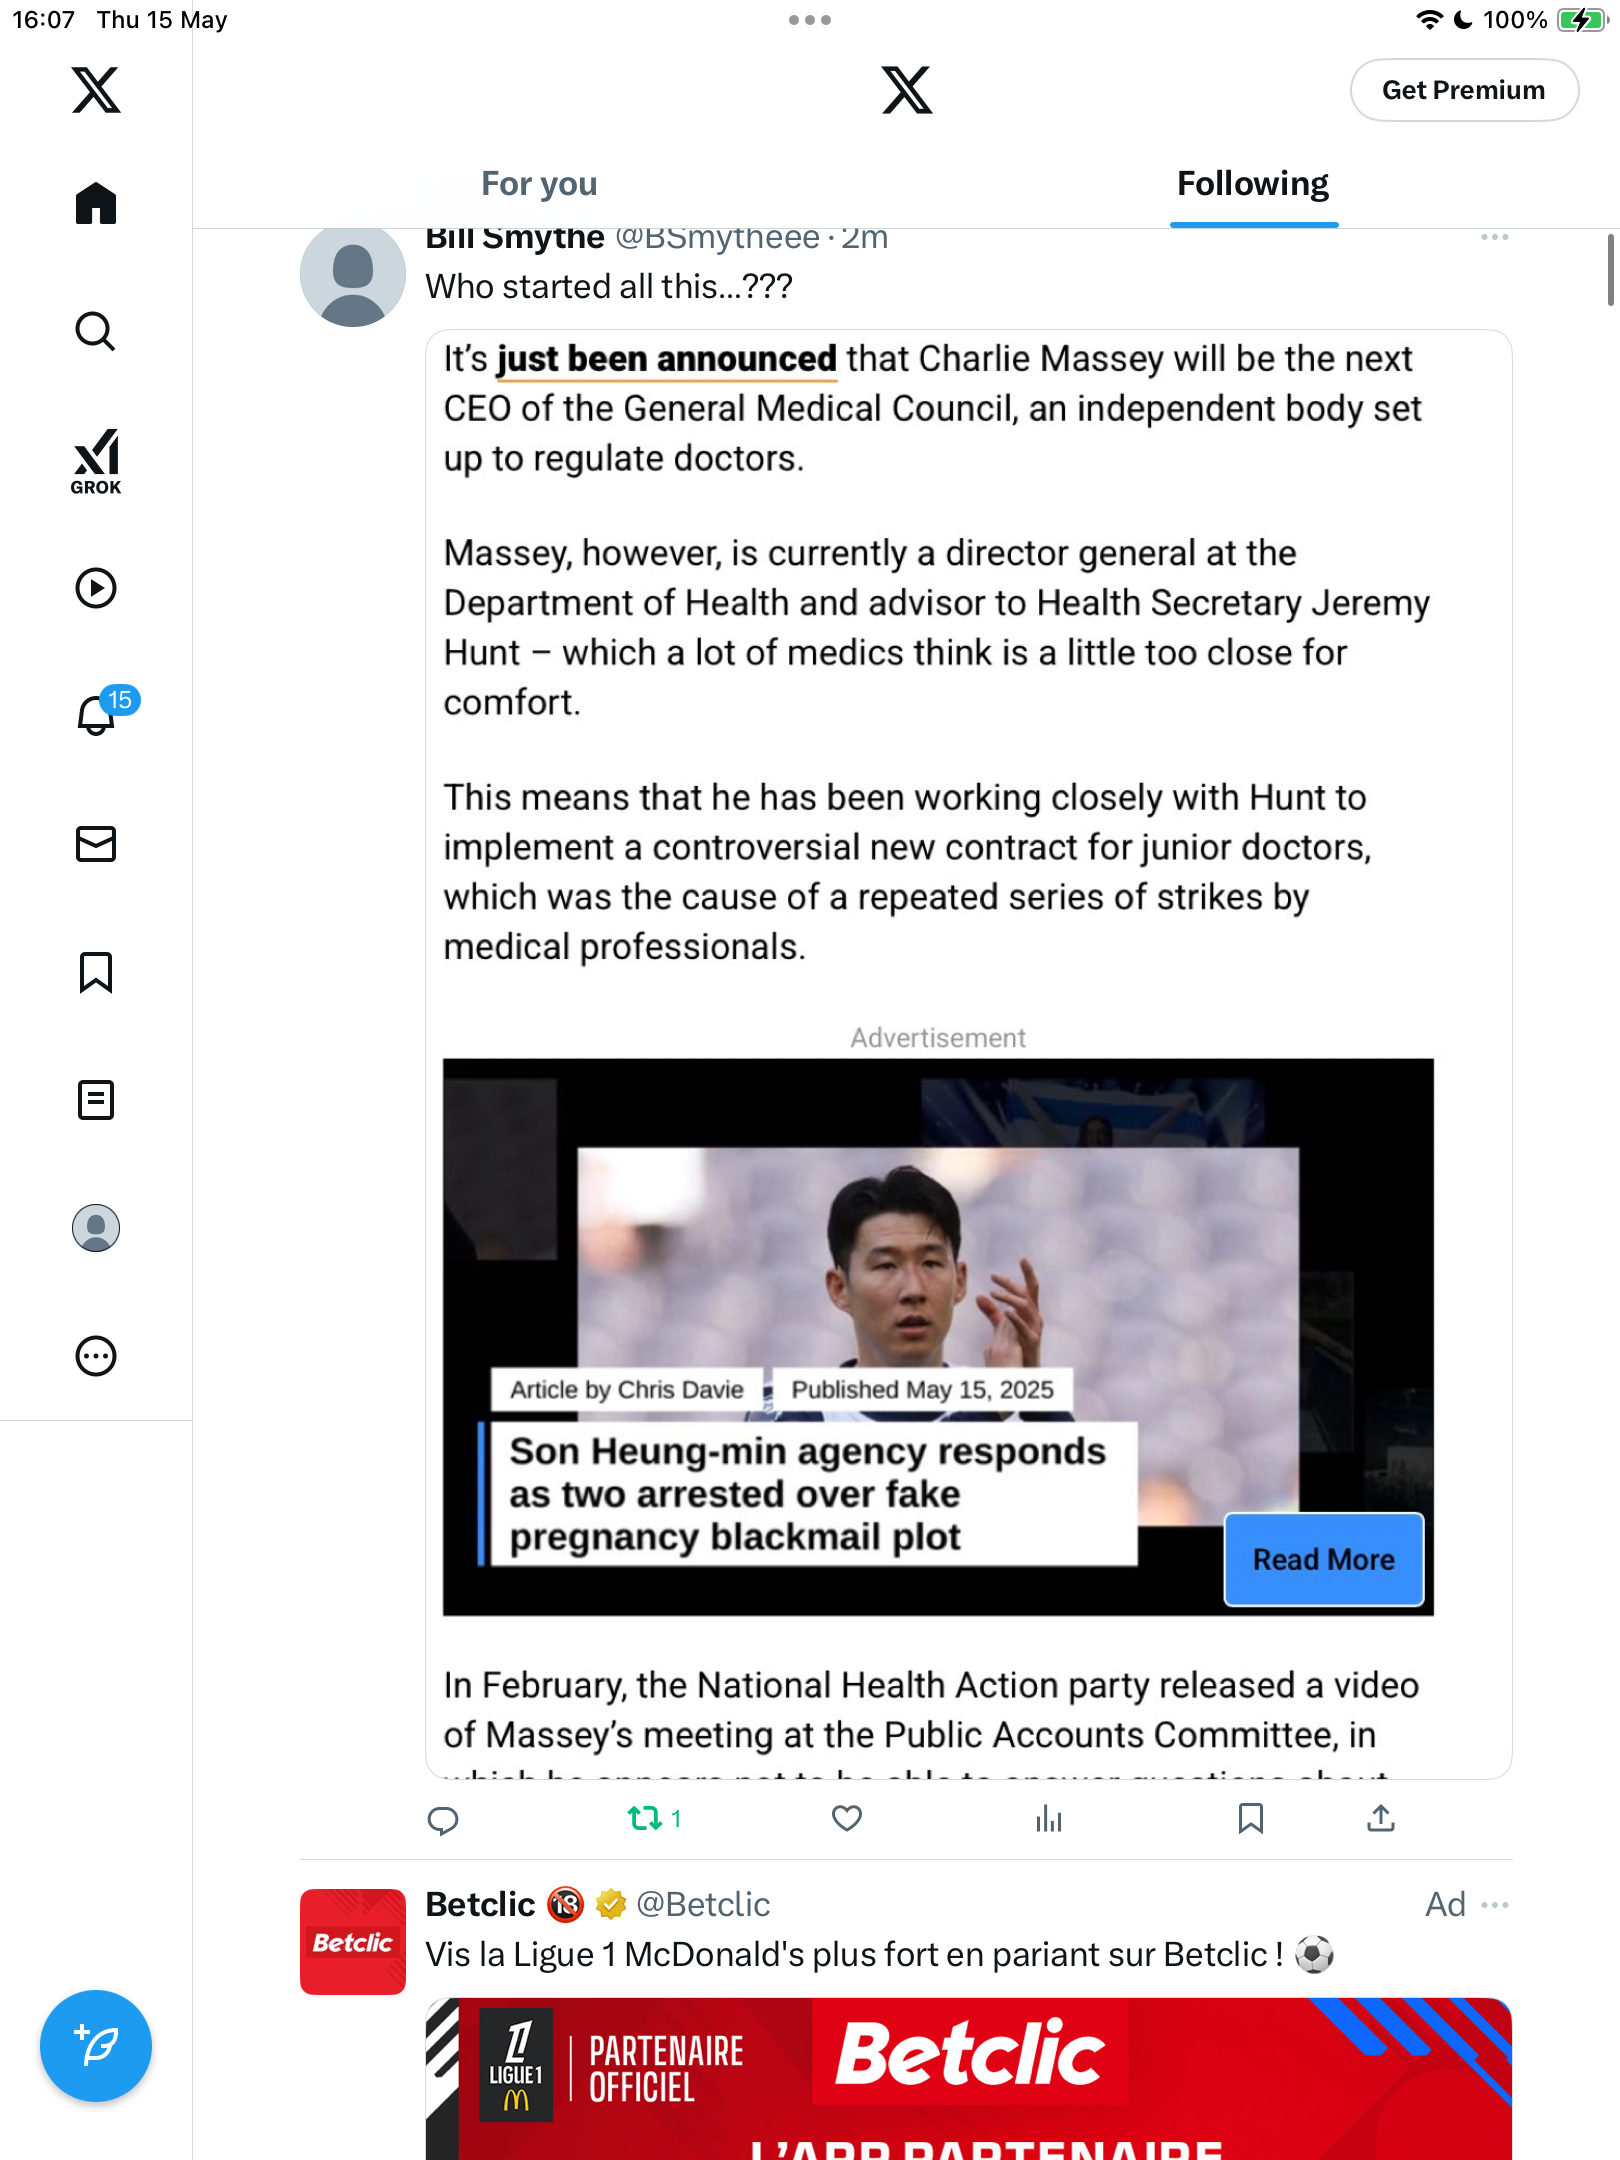1620x2160 pixels.
Task: Open the Bookmarks sidebar icon
Action: pos(96,972)
